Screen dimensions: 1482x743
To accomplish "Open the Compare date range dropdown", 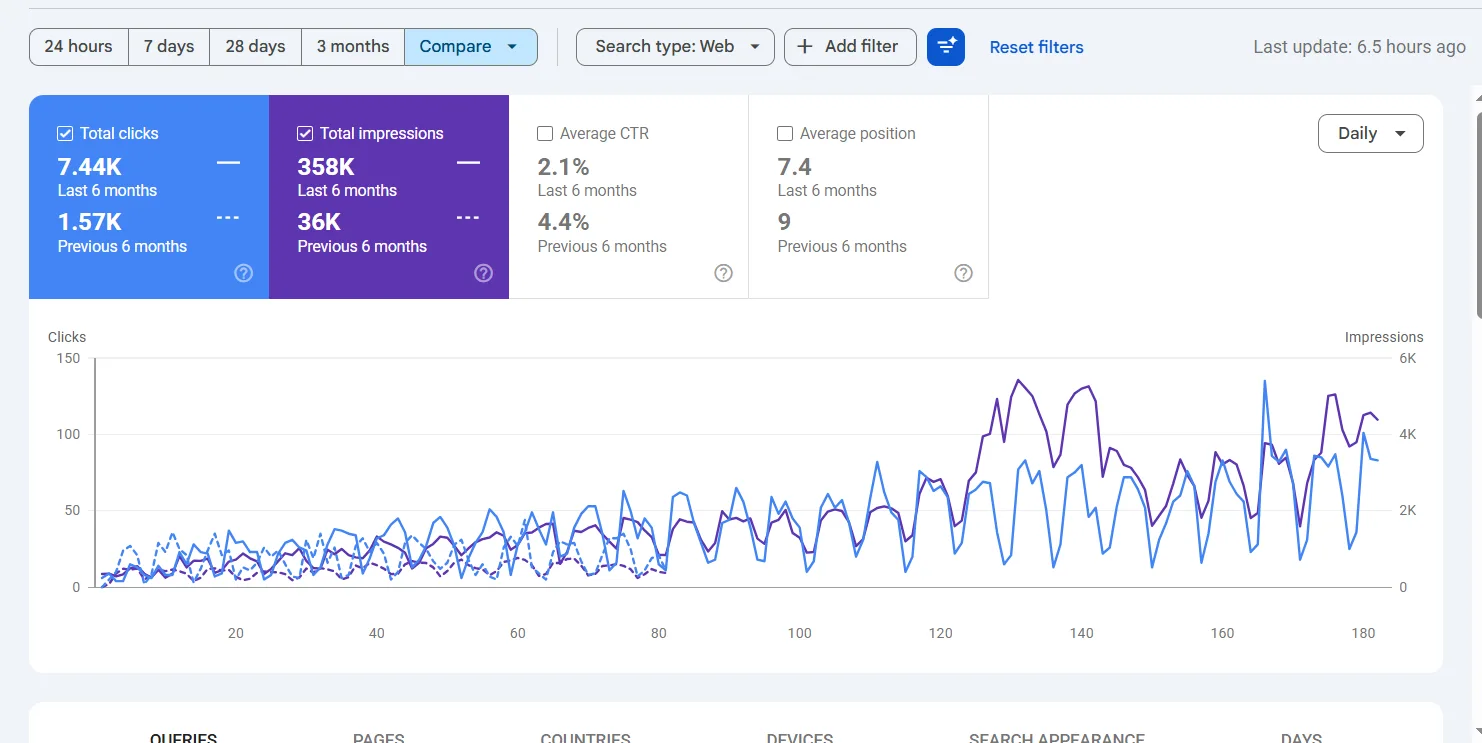I will 471,47.
